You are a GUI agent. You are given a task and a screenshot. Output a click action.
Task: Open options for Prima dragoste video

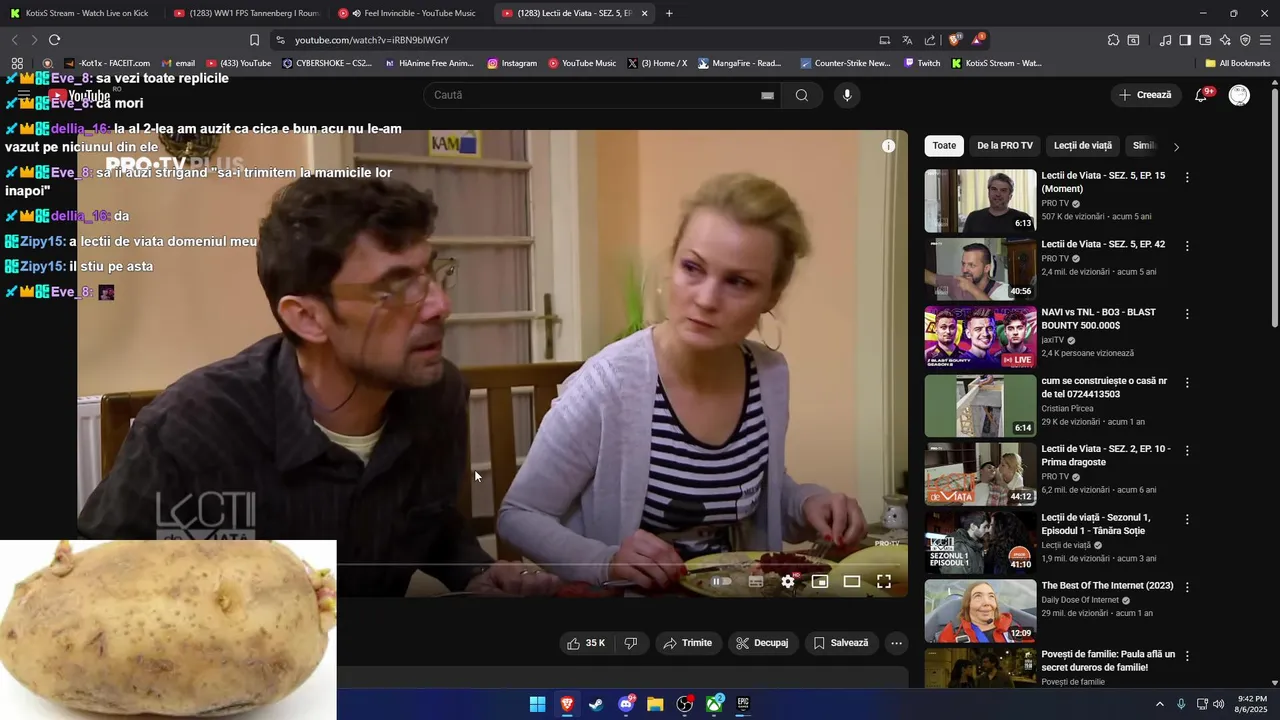(x=1187, y=450)
